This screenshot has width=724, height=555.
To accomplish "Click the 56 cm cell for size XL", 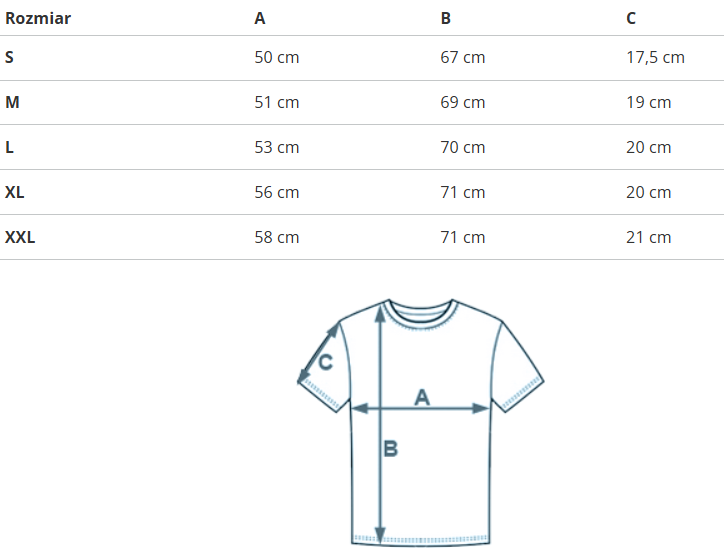I will point(277,192).
